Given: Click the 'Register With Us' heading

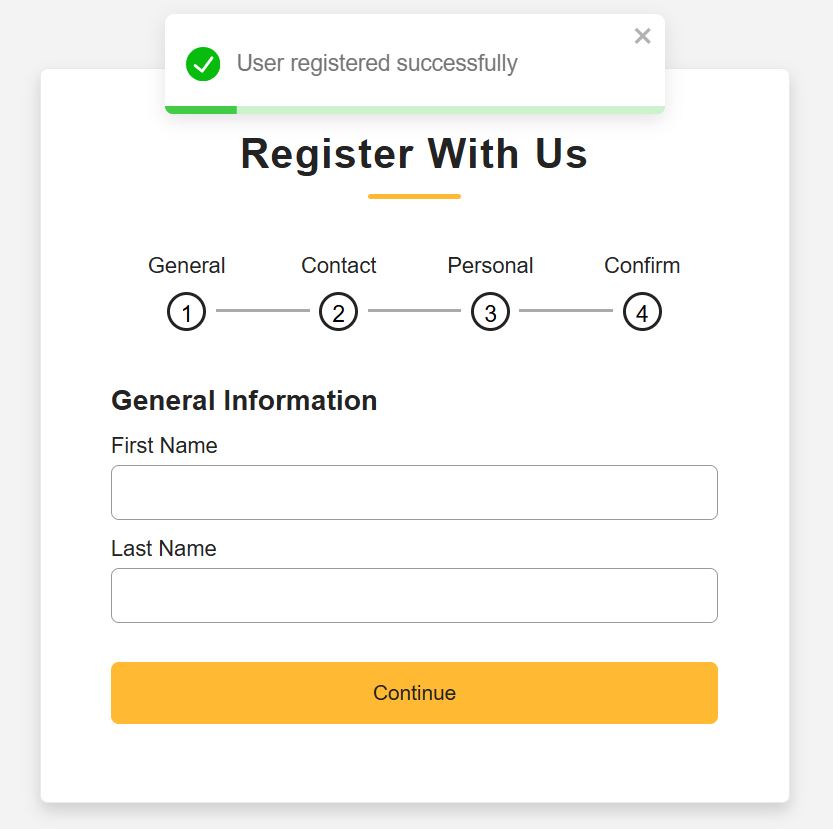Looking at the screenshot, I should (414, 155).
